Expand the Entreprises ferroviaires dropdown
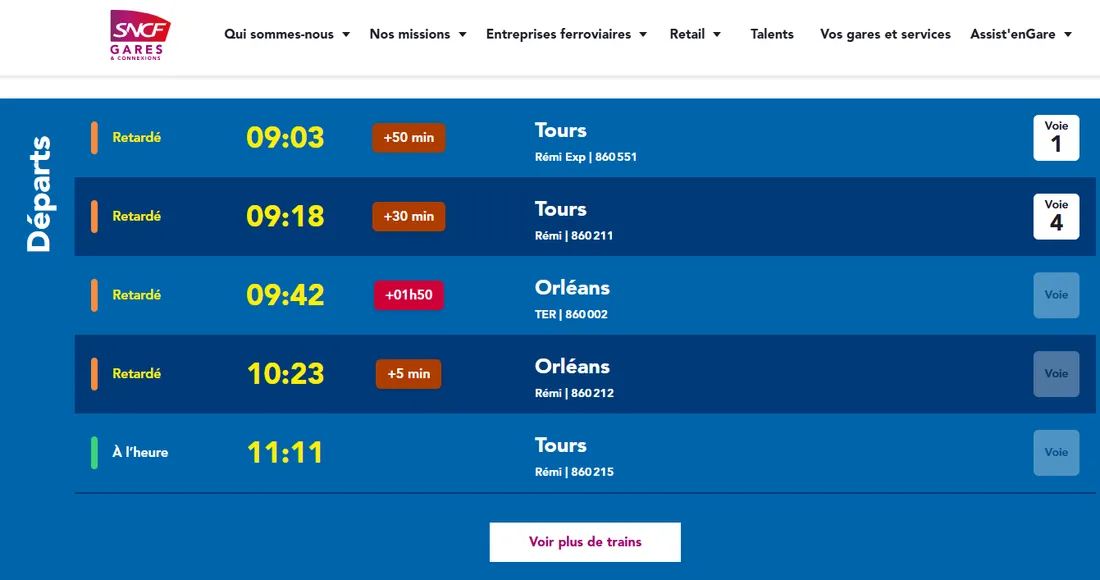This screenshot has width=1100, height=580. 566,33
